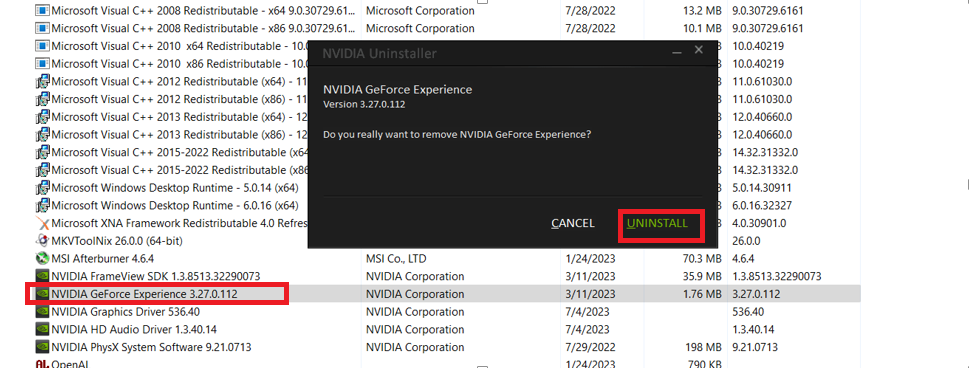969x368 pixels.
Task: Click version 14.32.31332.0 in x64 row
Action: (764, 152)
